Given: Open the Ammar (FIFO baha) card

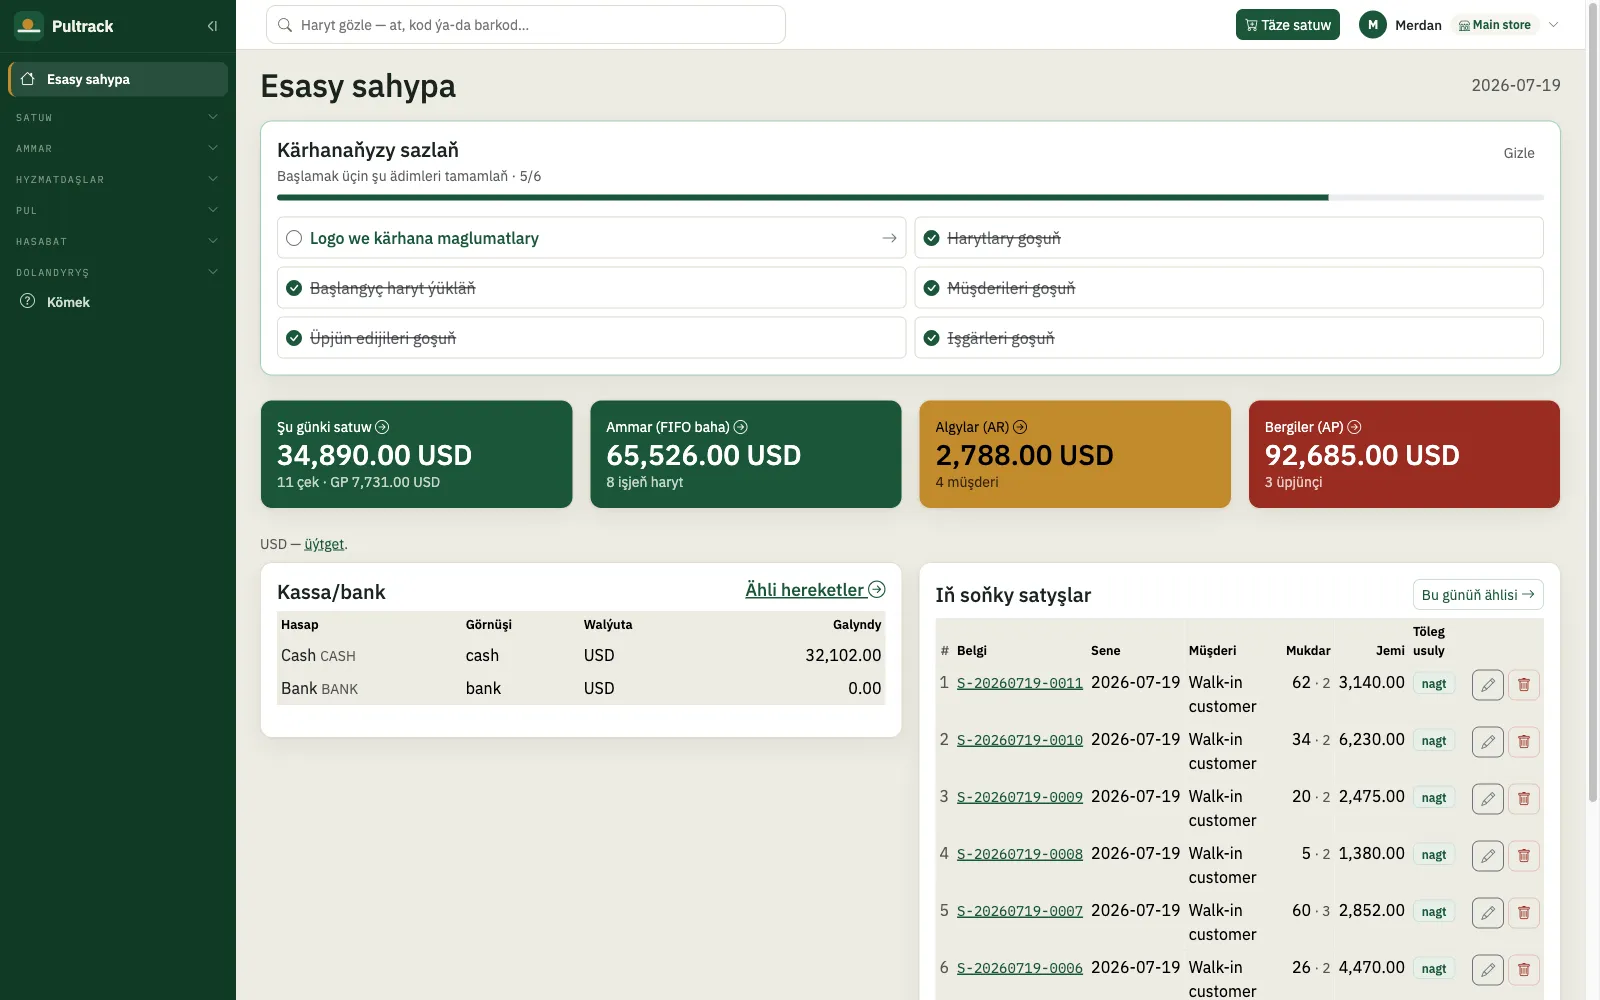Looking at the screenshot, I should pyautogui.click(x=746, y=454).
